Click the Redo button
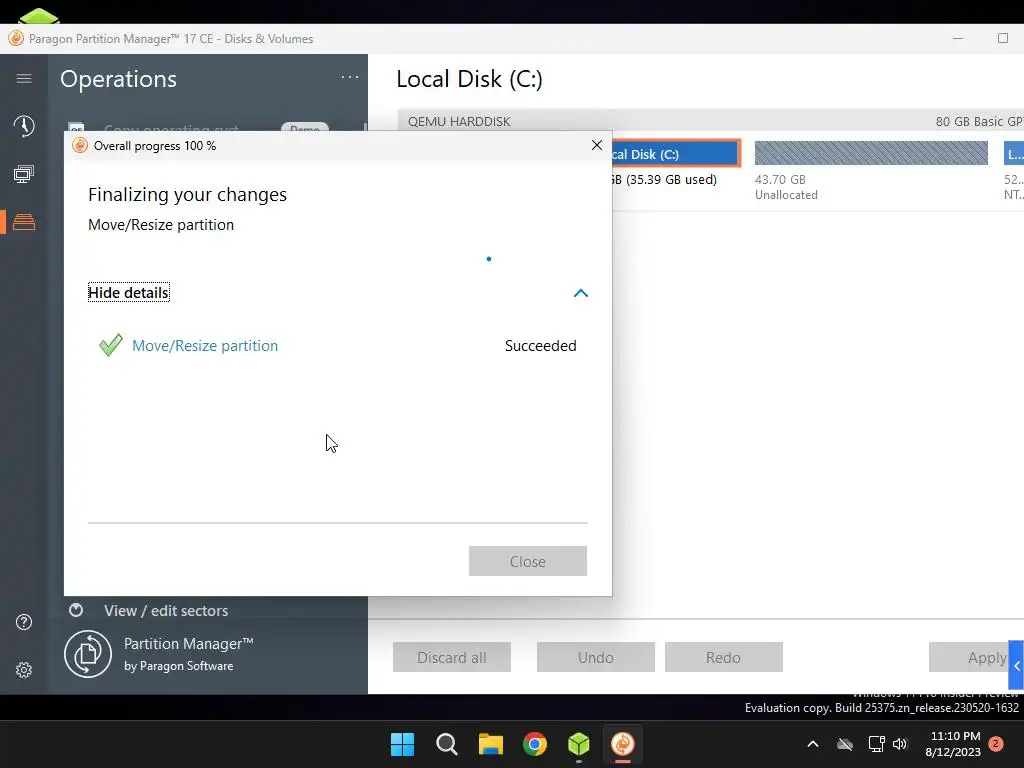 724,657
